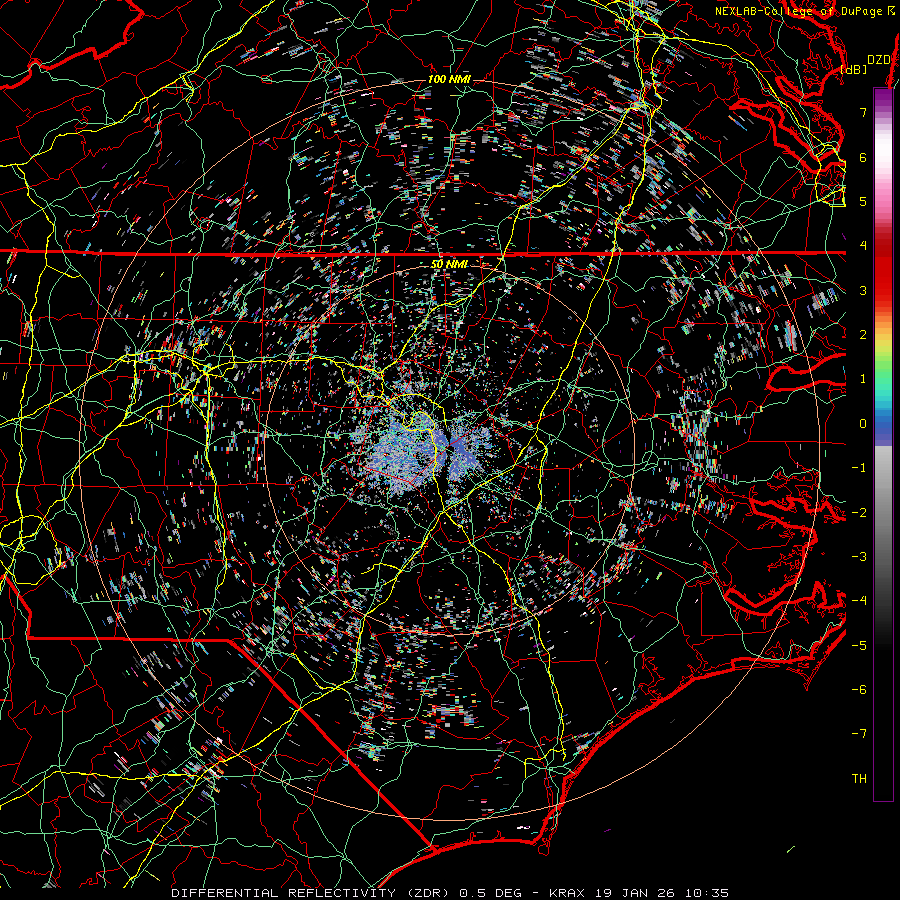Click the '3' value on the color scale
This screenshot has height=900, width=900.
(x=863, y=290)
